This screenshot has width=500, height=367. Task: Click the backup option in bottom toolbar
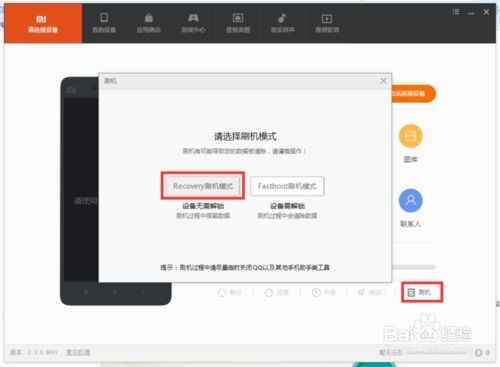(x=230, y=293)
